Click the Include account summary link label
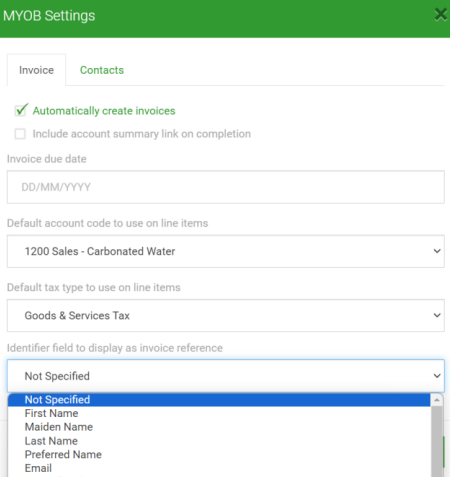 coord(142,134)
